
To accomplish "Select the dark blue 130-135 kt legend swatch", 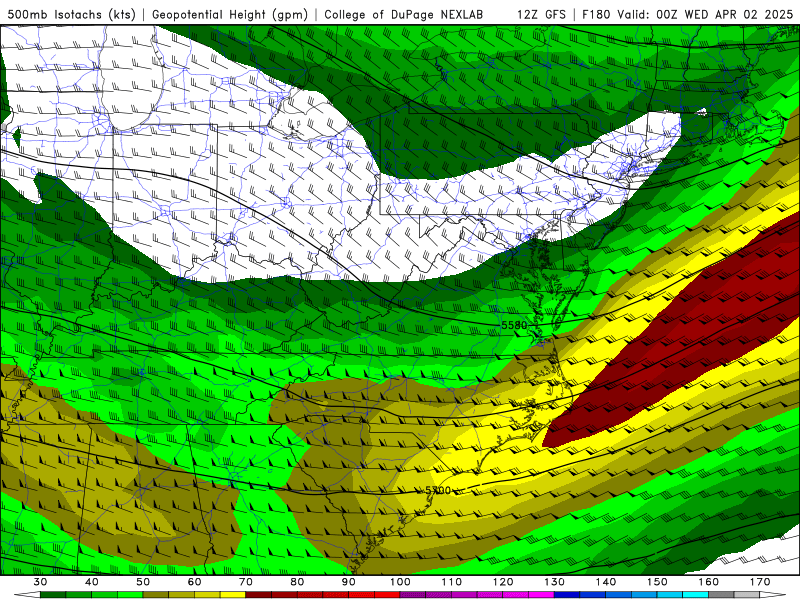I will pos(567,595).
